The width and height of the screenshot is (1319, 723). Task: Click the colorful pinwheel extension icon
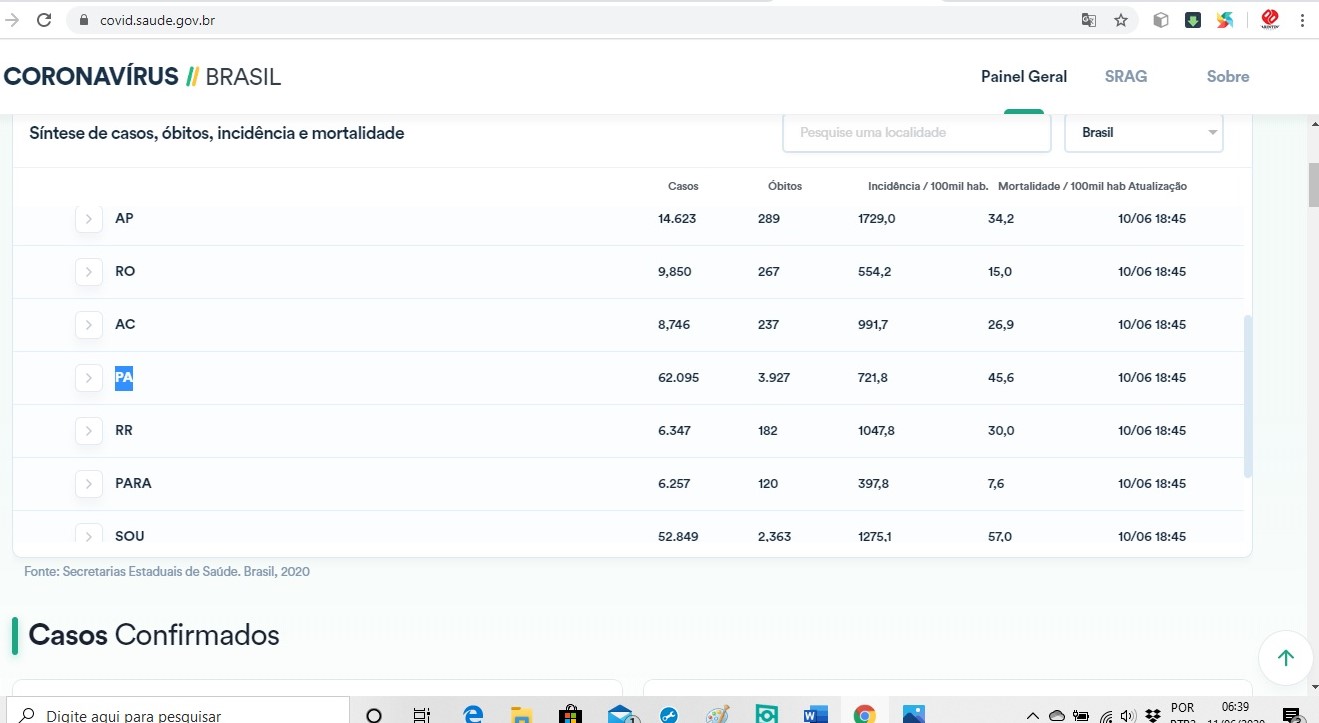pos(1225,20)
